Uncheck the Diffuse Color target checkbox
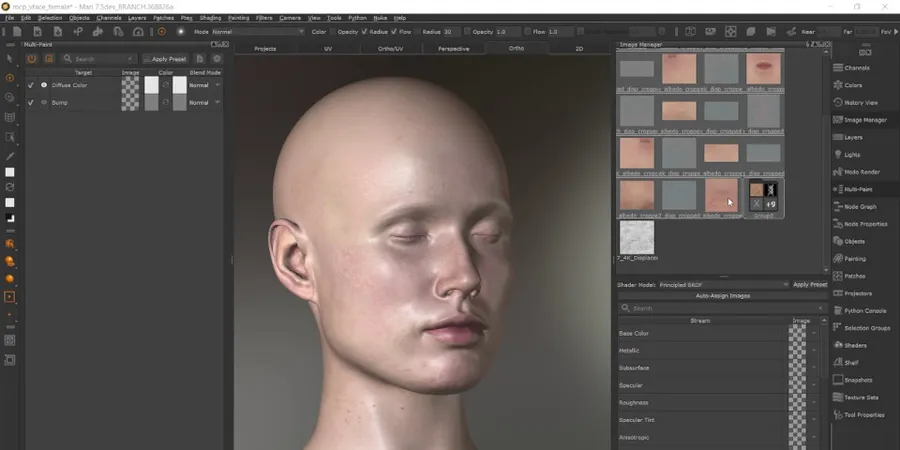The height and width of the screenshot is (450, 900). pos(31,86)
